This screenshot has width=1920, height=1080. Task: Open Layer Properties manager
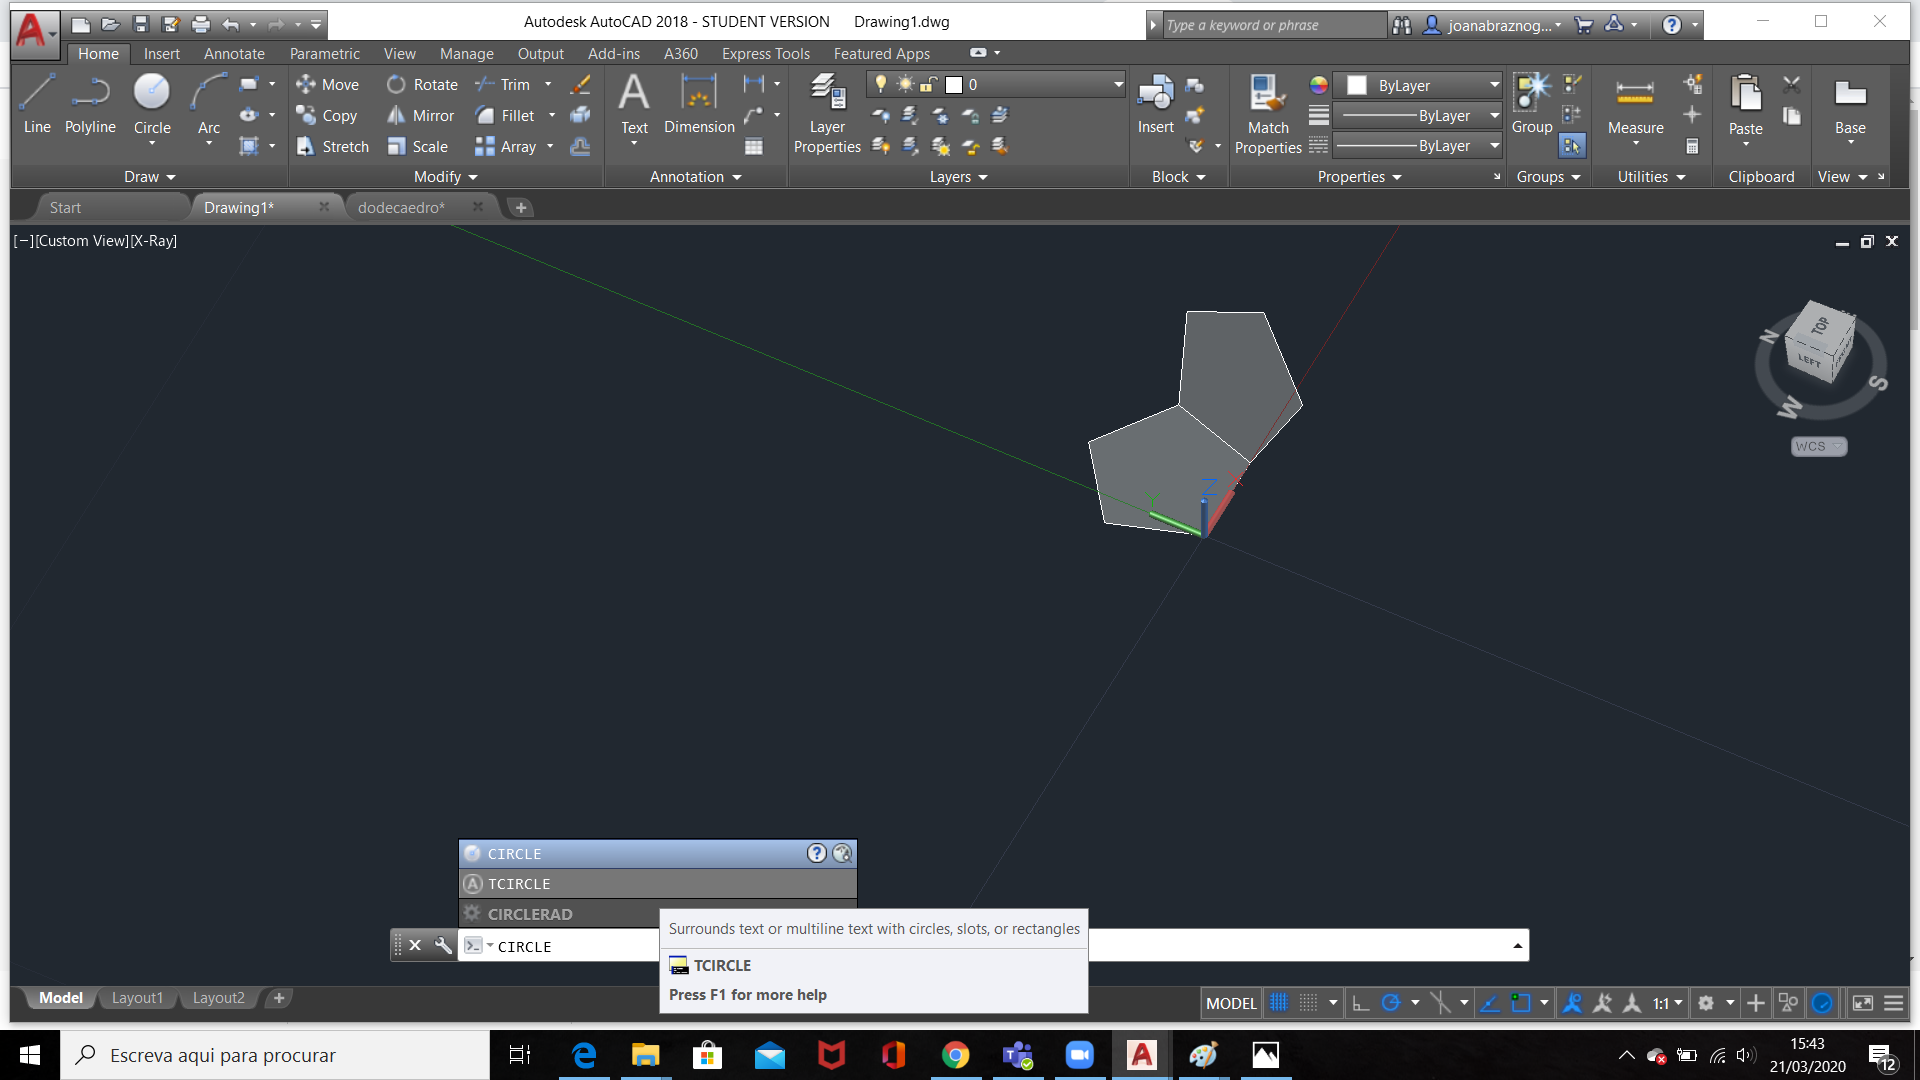pyautogui.click(x=827, y=113)
